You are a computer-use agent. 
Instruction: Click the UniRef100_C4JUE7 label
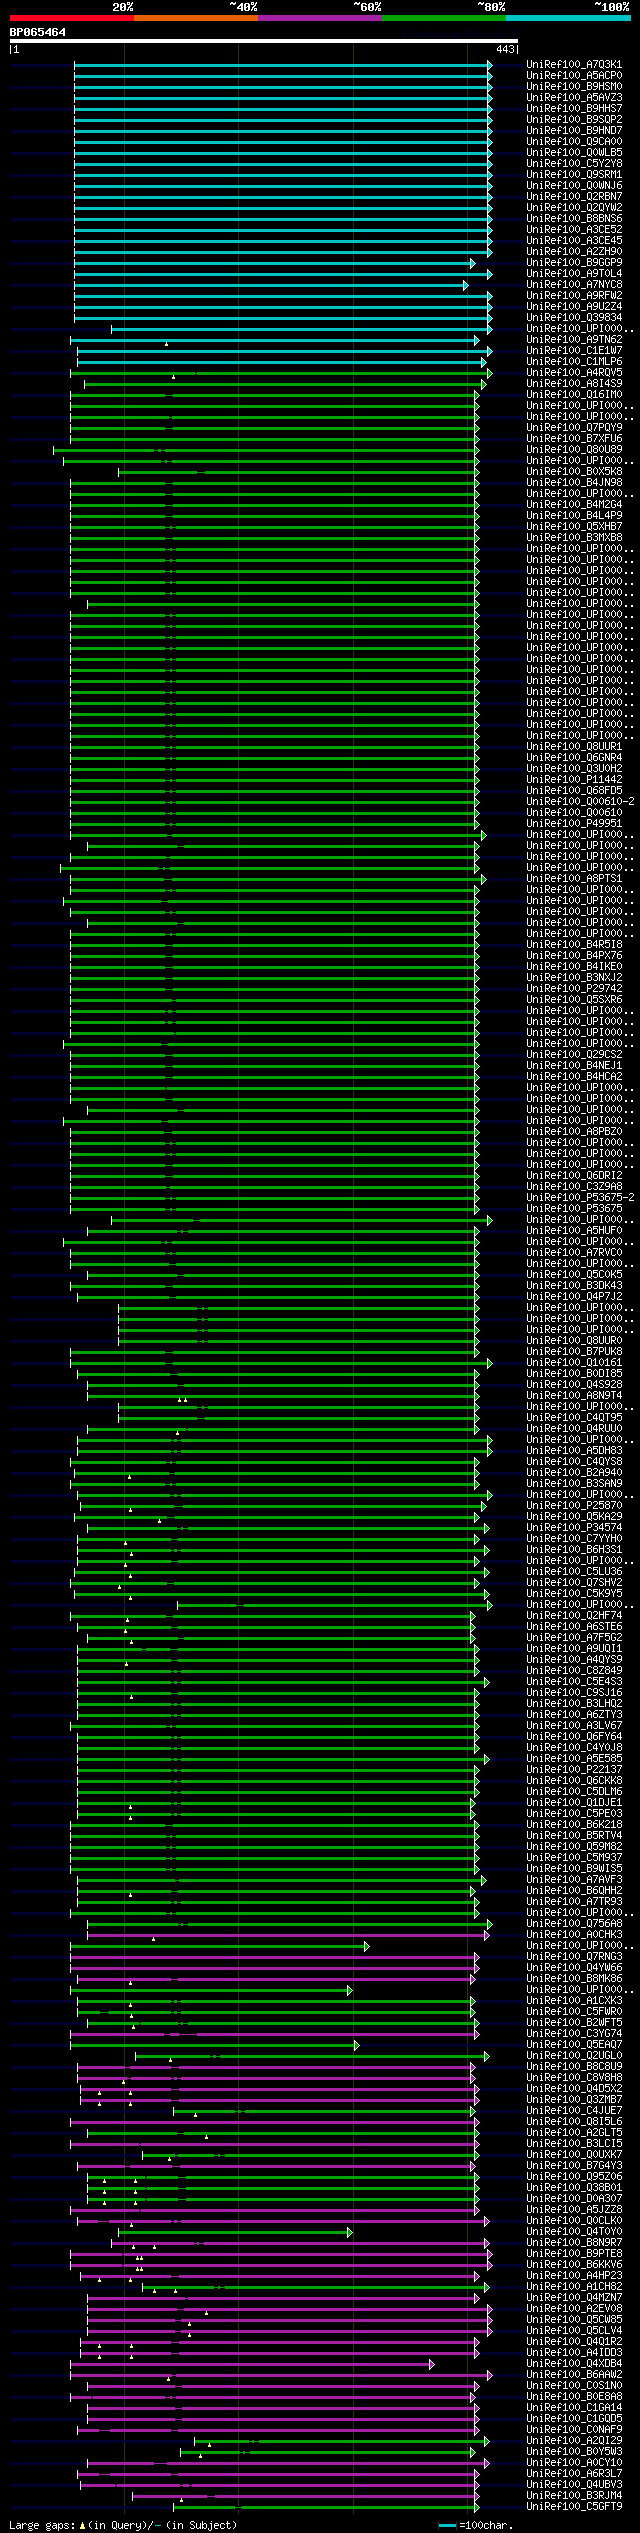click(574, 2111)
